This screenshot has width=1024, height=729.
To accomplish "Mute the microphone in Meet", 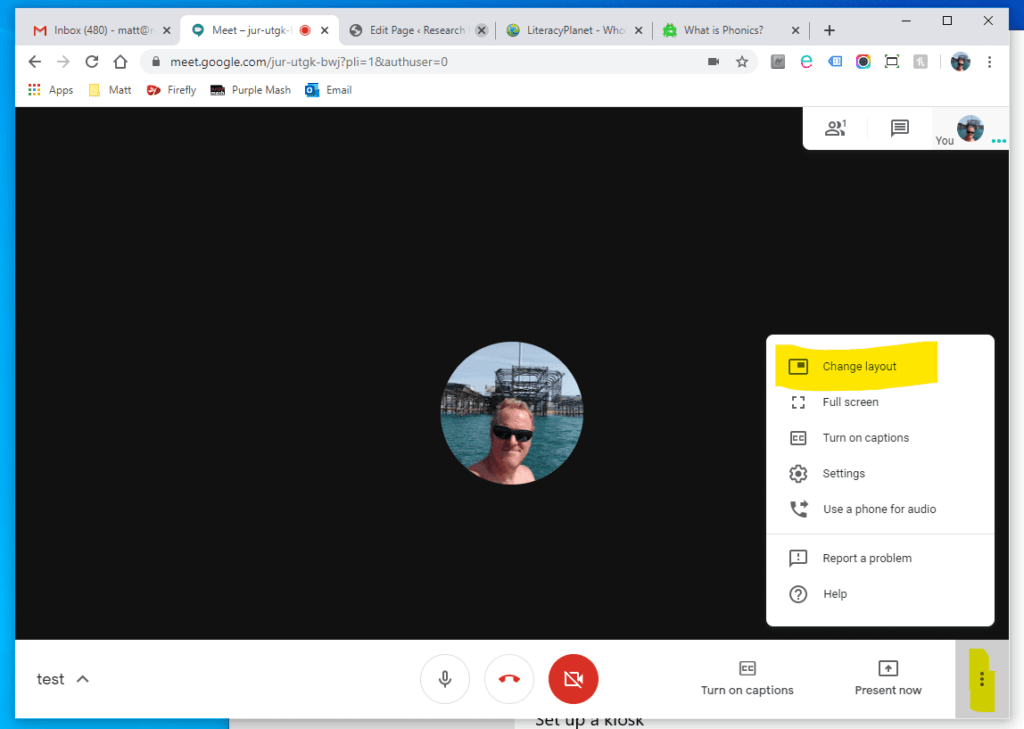I will pyautogui.click(x=445, y=679).
